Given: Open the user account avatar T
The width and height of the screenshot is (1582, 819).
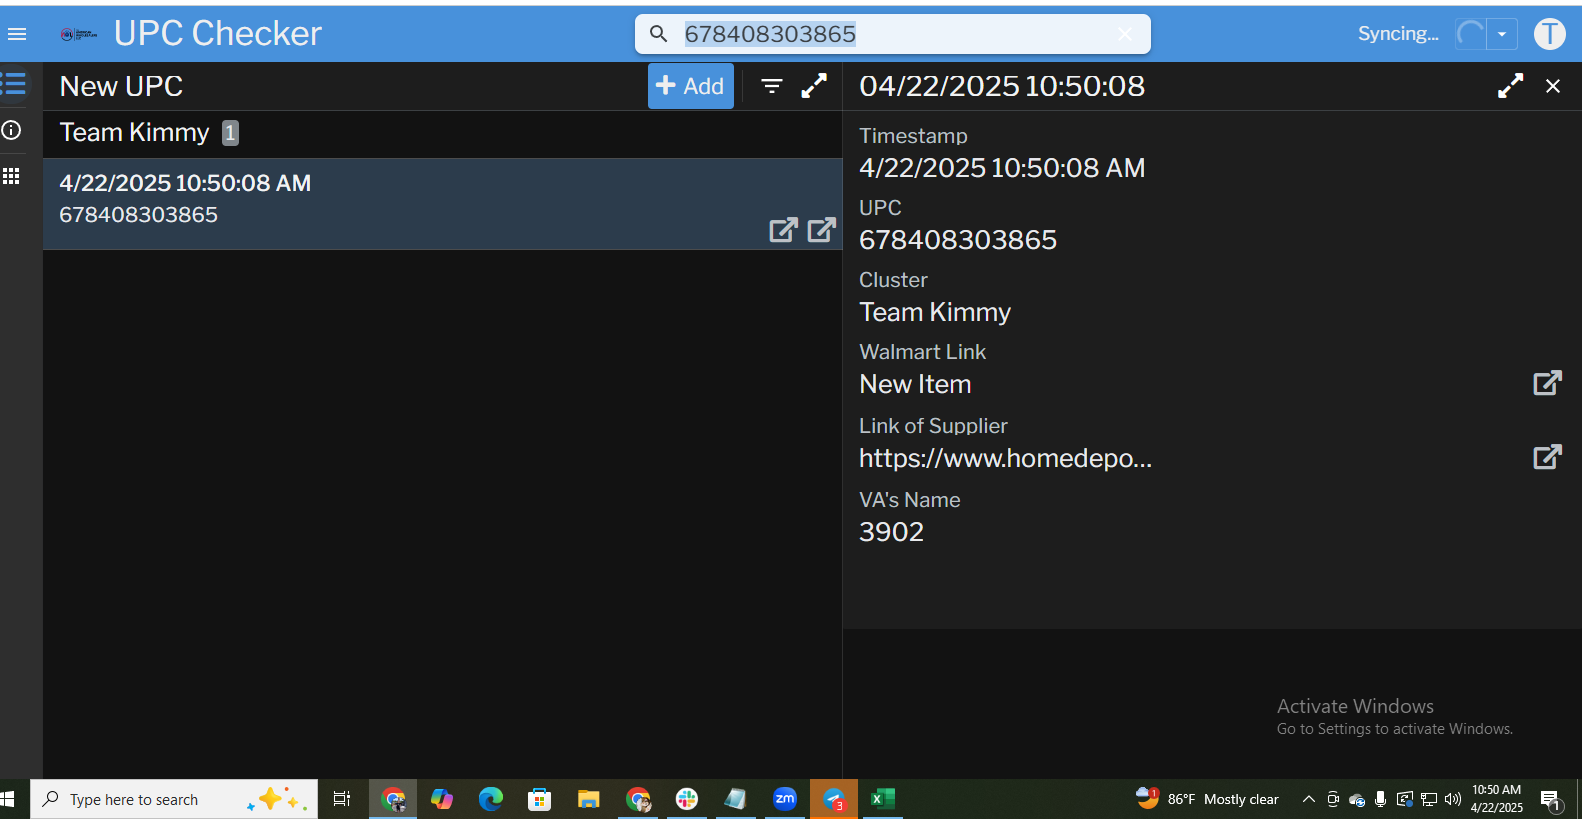Looking at the screenshot, I should [1549, 34].
